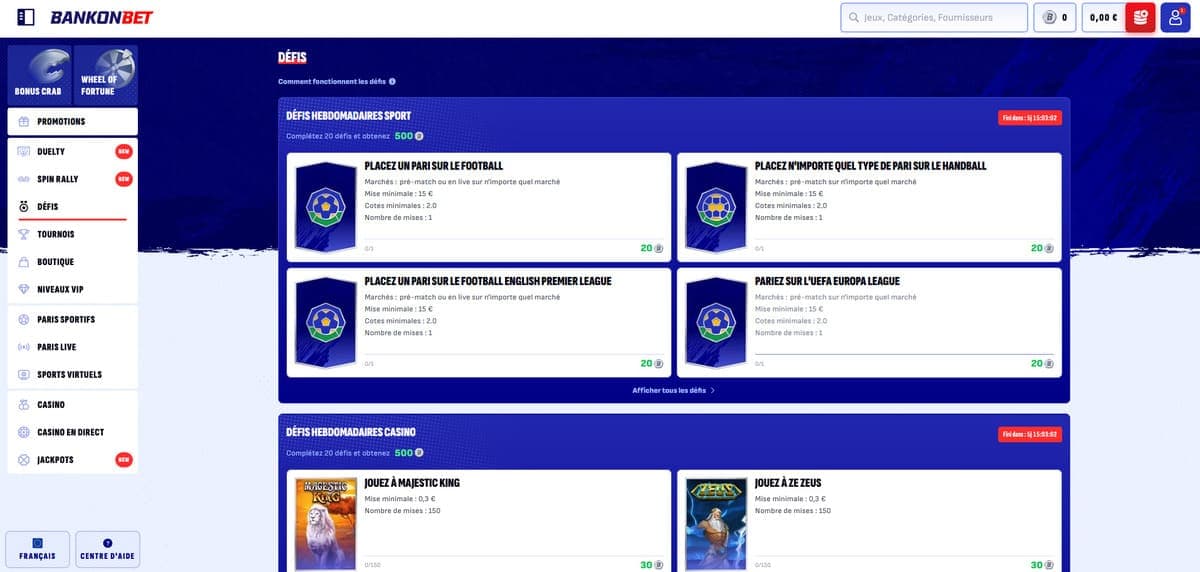The image size is (1200, 572).
Task: Click the Tournois trophy icon
Action: point(24,234)
